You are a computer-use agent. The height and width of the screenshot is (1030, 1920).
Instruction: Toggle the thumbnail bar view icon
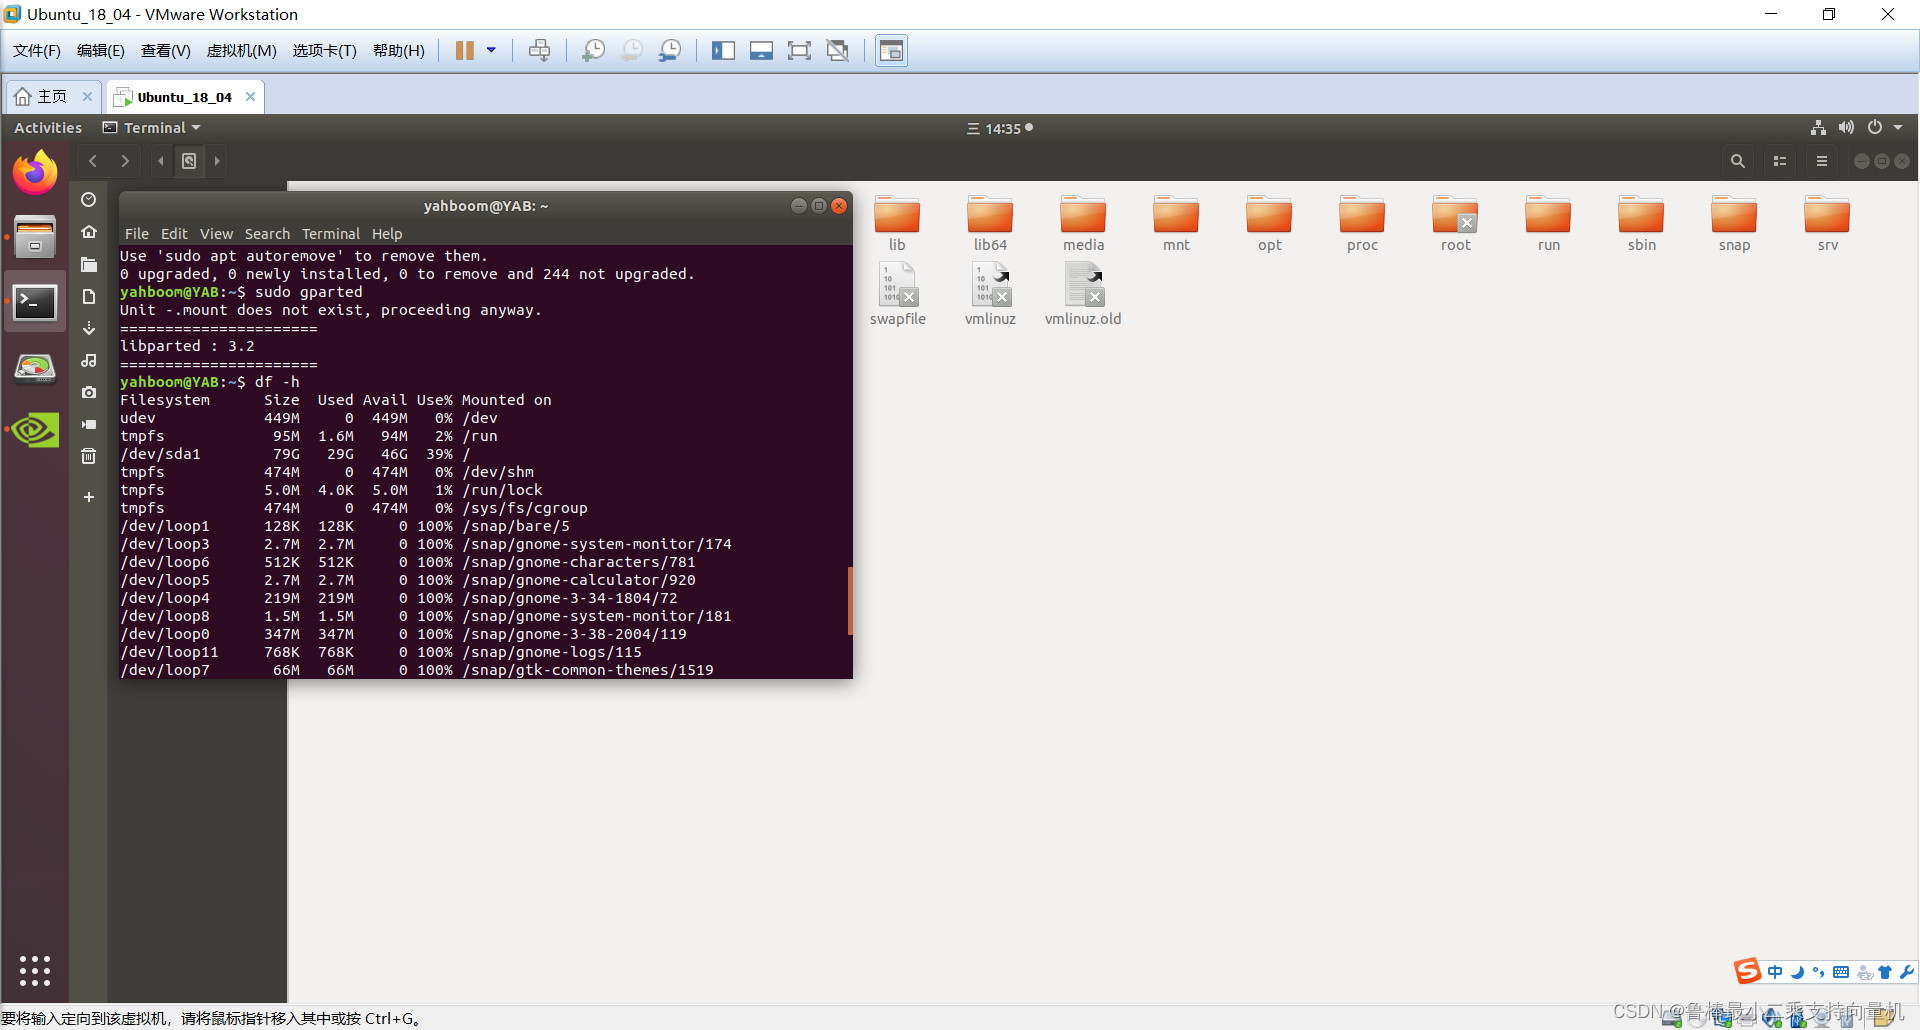(761, 51)
